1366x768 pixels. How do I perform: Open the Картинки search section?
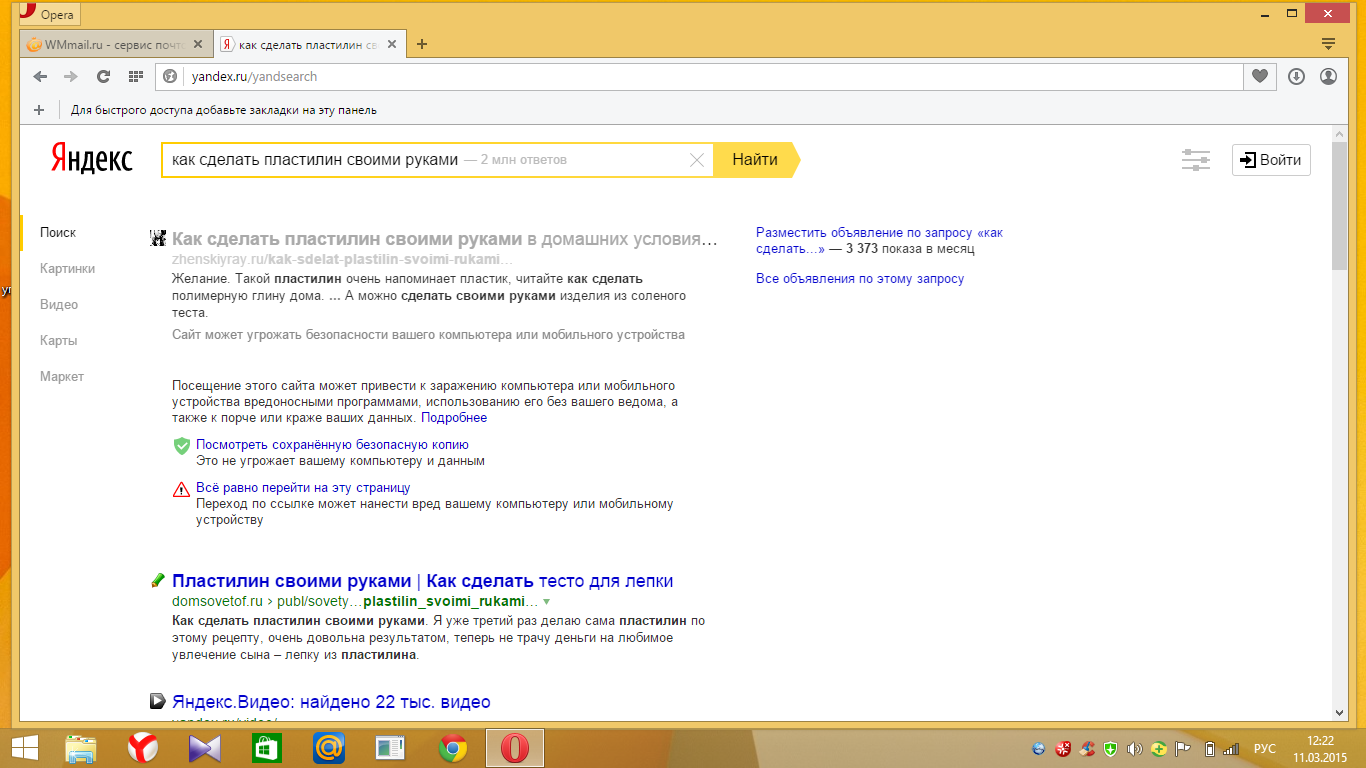68,268
